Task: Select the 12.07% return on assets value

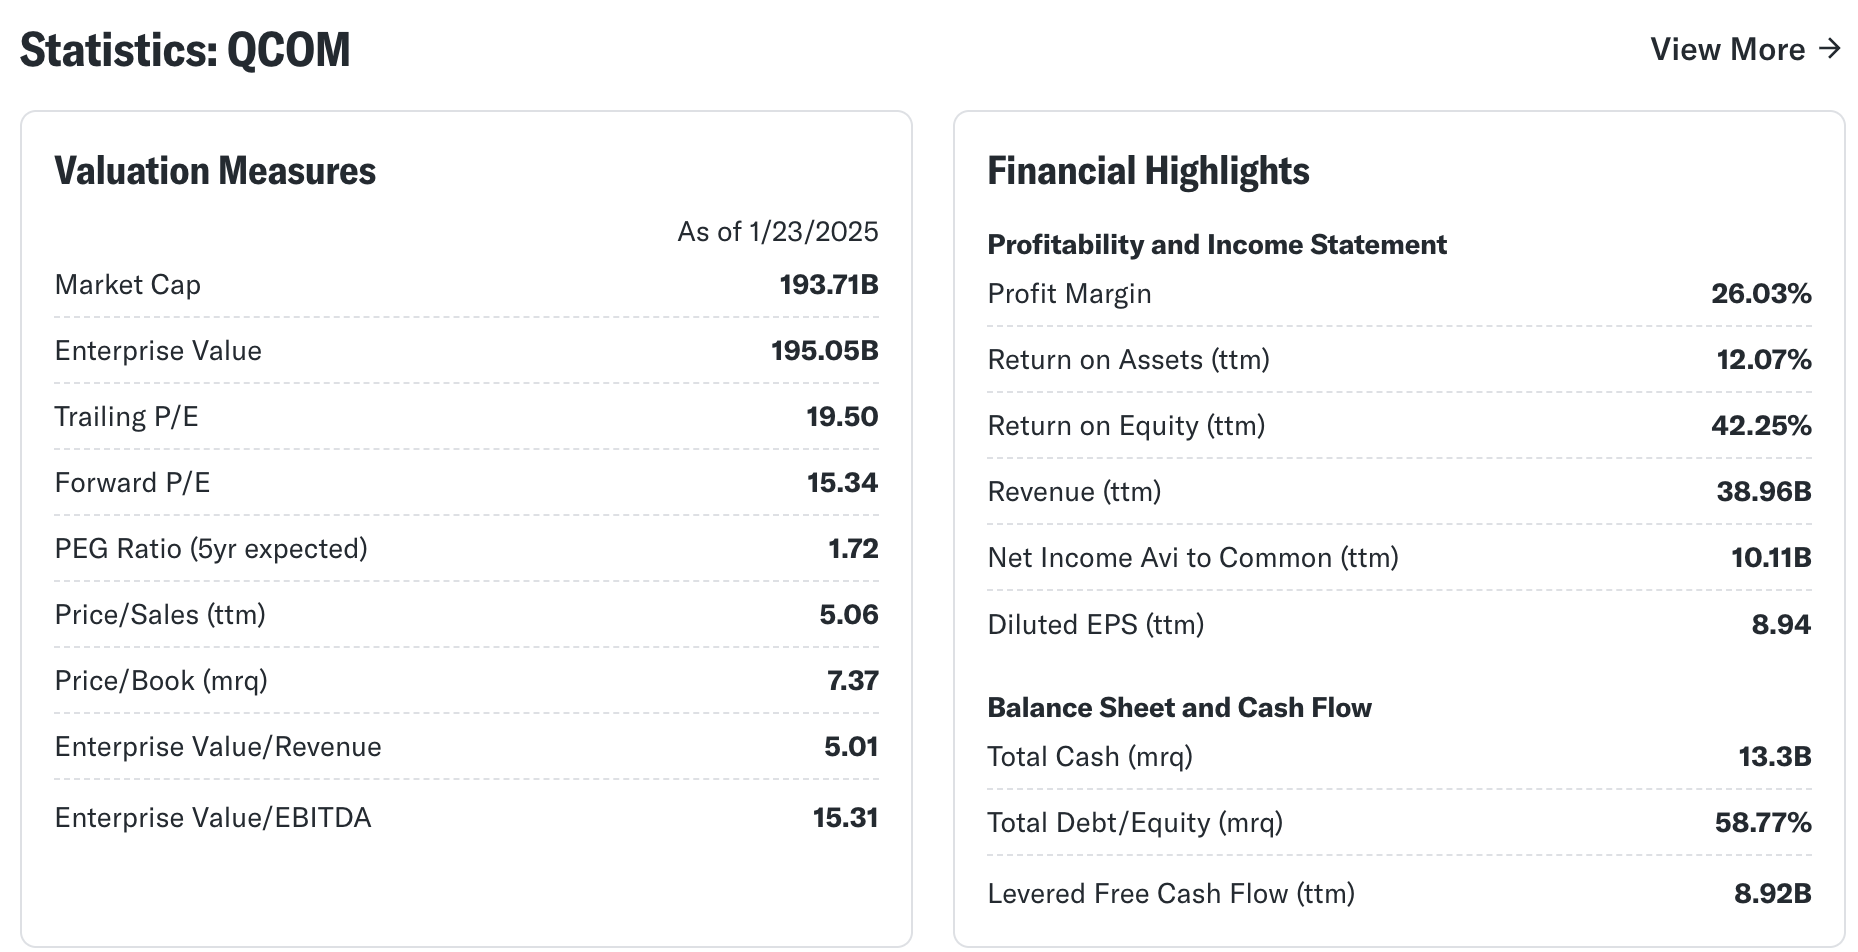Action: [1764, 360]
